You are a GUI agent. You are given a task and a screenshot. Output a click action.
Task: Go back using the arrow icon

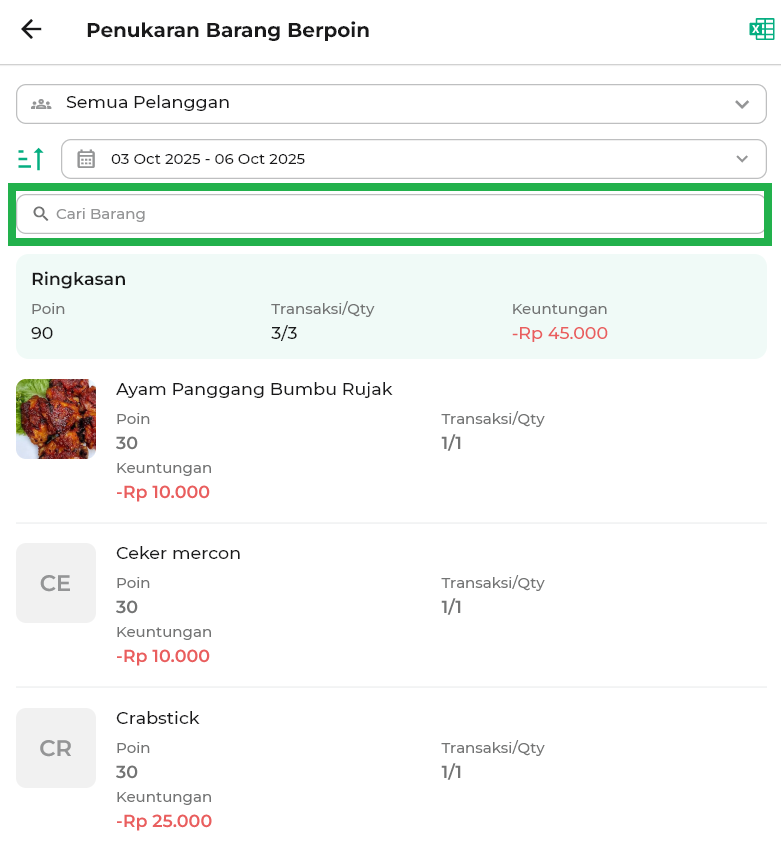pyautogui.click(x=31, y=29)
